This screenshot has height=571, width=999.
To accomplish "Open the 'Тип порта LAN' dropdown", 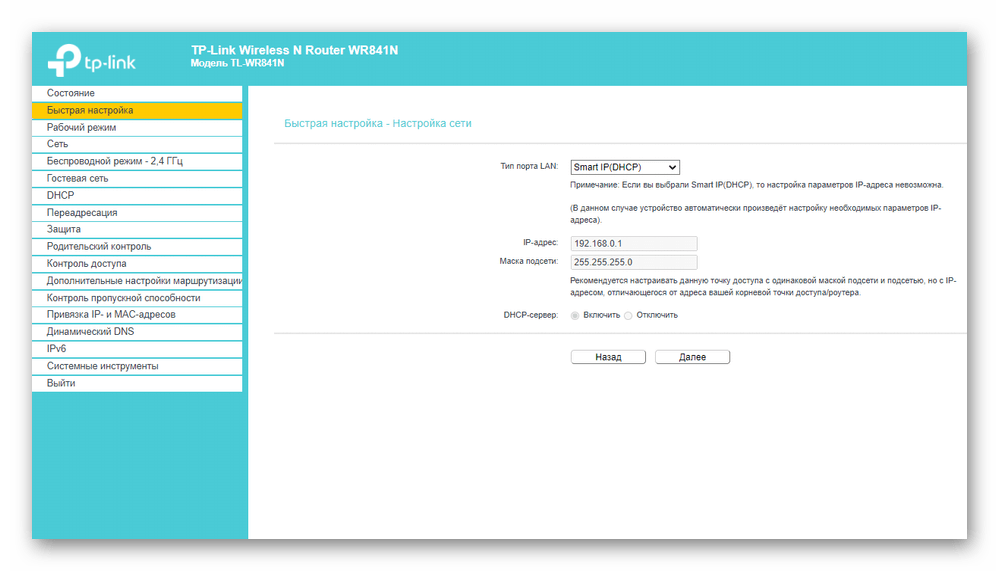I will [625, 167].
